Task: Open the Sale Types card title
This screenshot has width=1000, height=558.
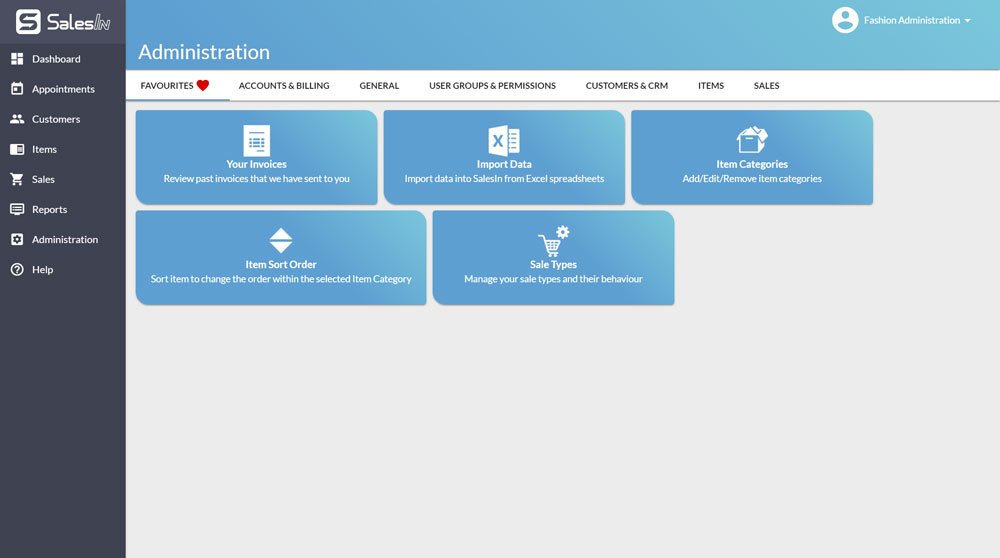Action: click(x=554, y=264)
